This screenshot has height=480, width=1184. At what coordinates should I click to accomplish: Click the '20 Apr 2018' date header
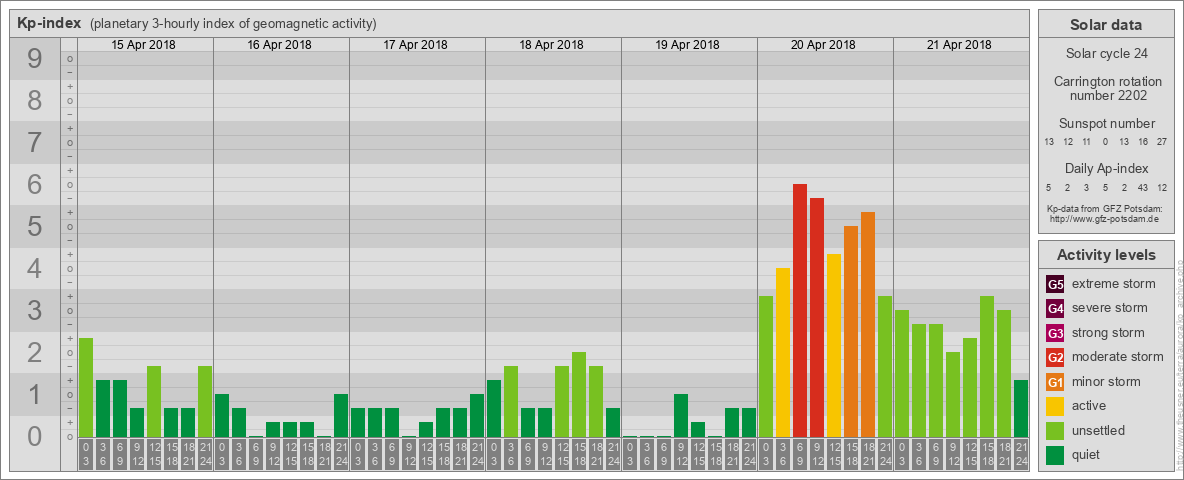click(823, 45)
